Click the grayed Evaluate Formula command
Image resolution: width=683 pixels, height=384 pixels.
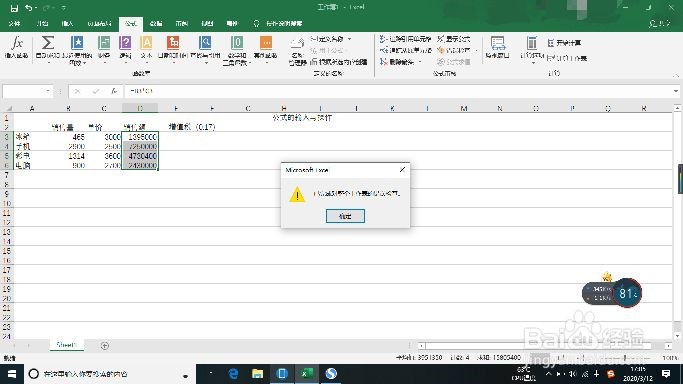(454, 62)
